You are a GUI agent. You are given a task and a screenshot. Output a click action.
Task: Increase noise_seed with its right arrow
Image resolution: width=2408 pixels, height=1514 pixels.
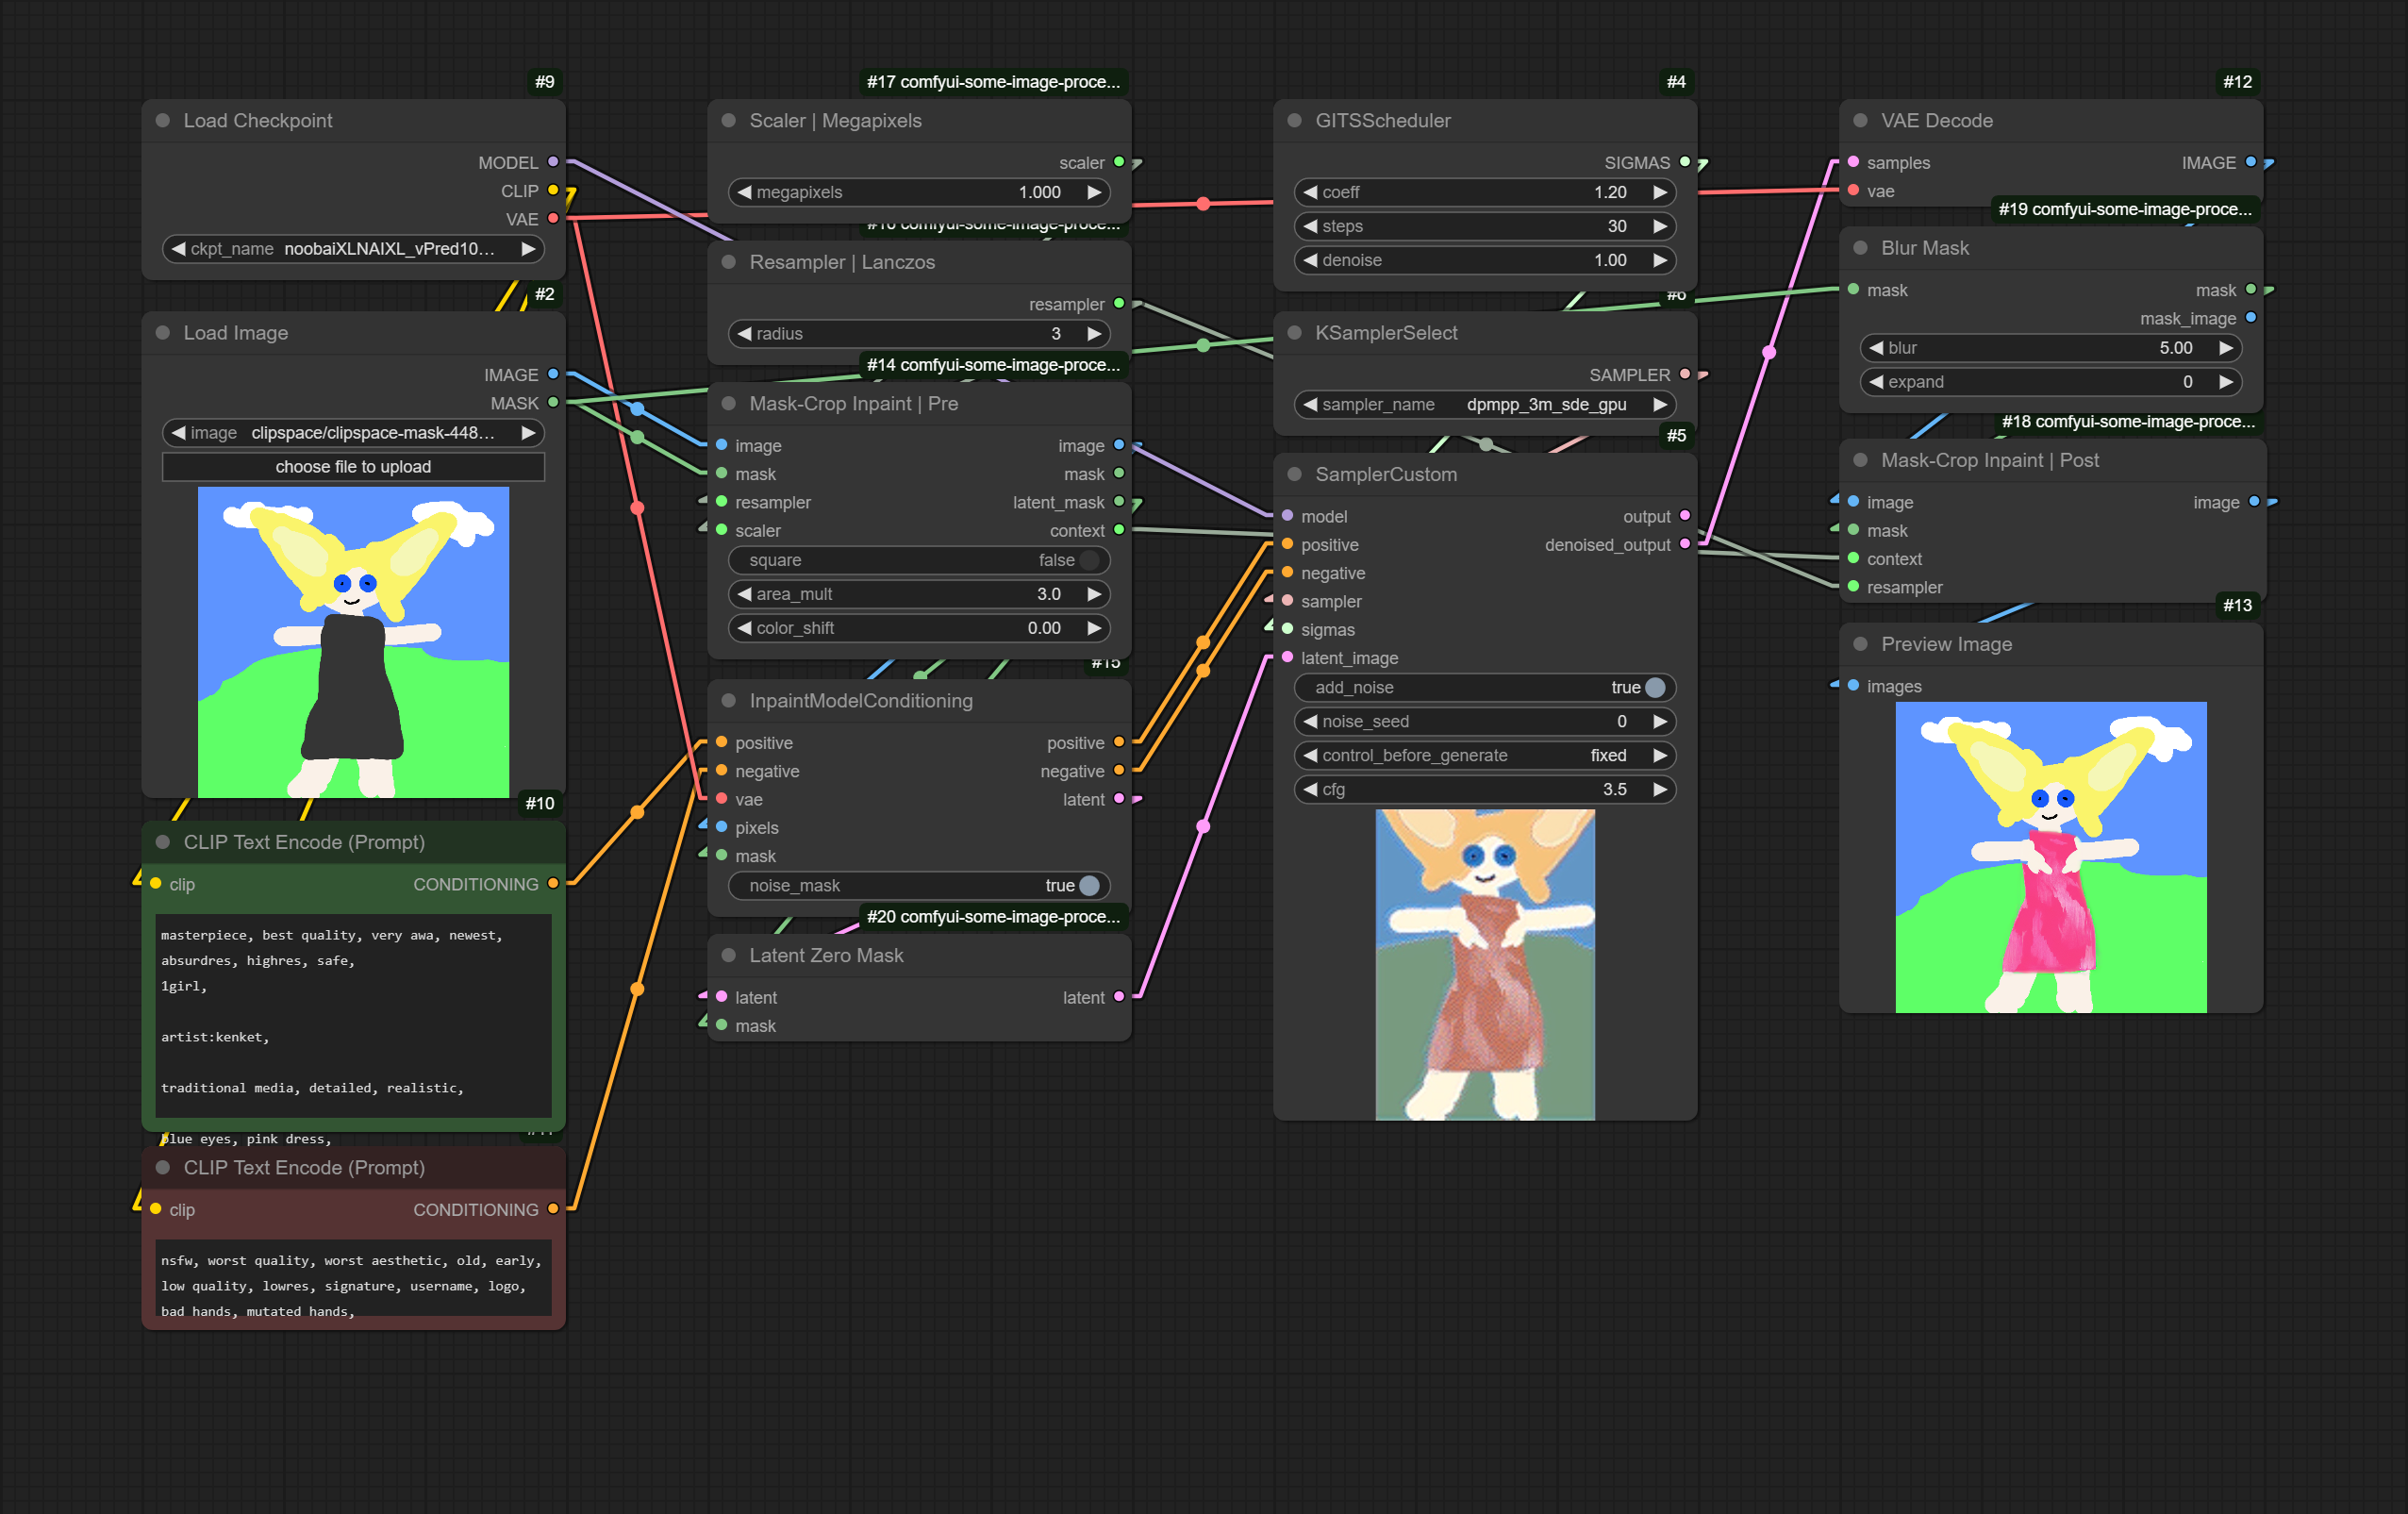[x=1660, y=721]
